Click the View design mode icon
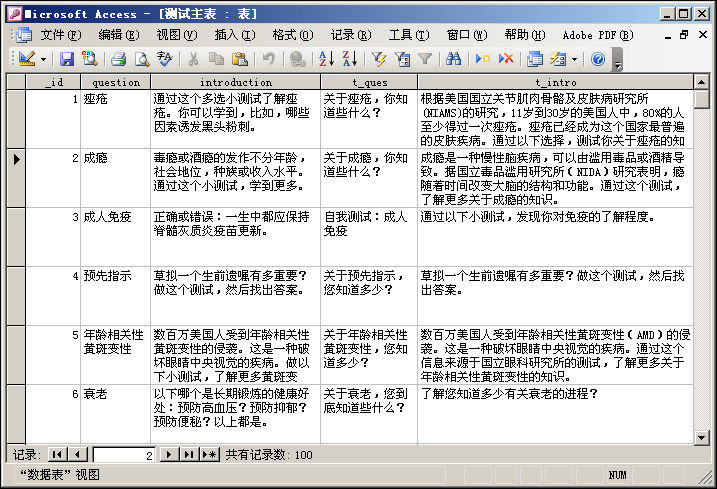 point(27,59)
